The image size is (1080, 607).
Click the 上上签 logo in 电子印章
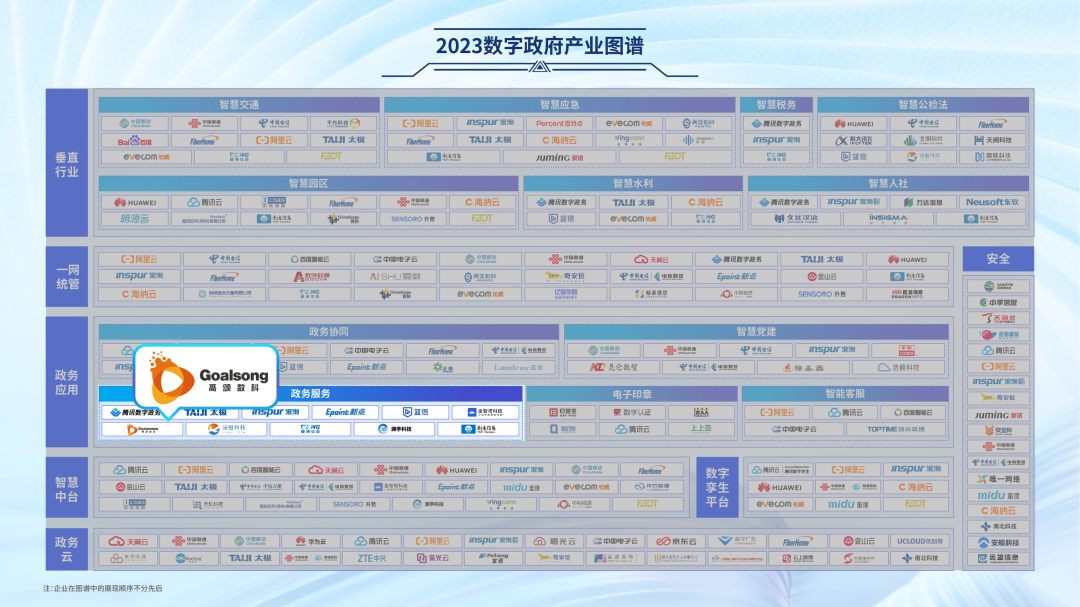pyautogui.click(x=700, y=429)
